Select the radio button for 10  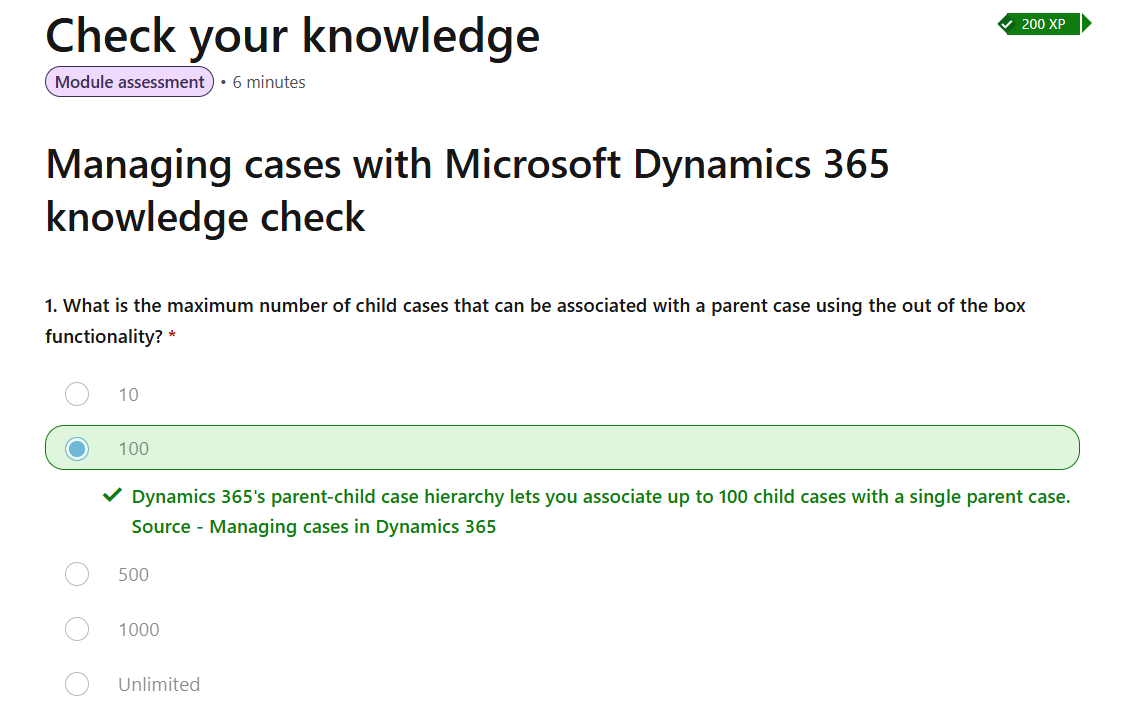click(77, 394)
